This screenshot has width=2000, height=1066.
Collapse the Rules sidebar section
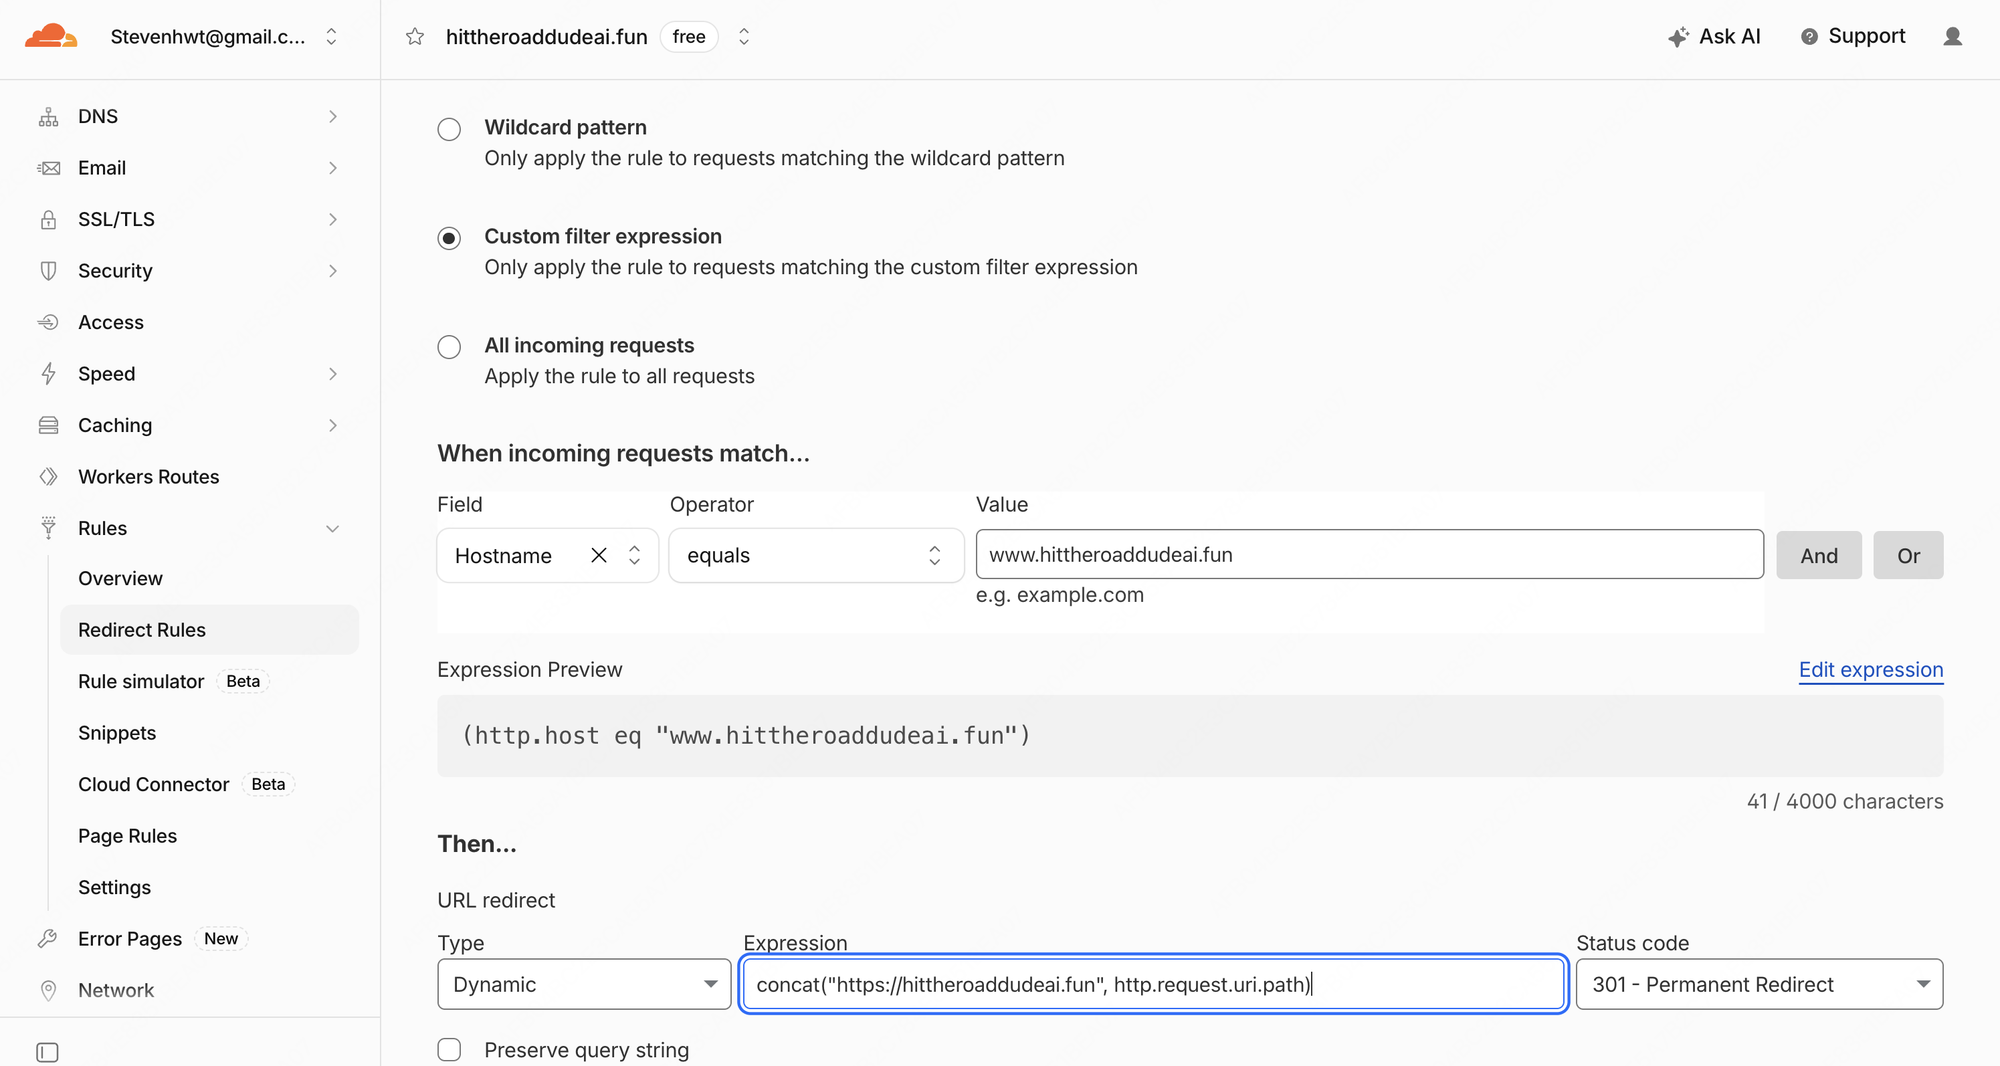(x=333, y=529)
